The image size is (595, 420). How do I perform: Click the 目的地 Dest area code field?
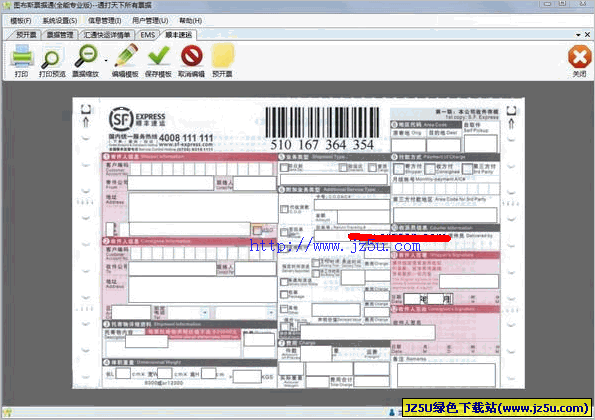[443, 145]
